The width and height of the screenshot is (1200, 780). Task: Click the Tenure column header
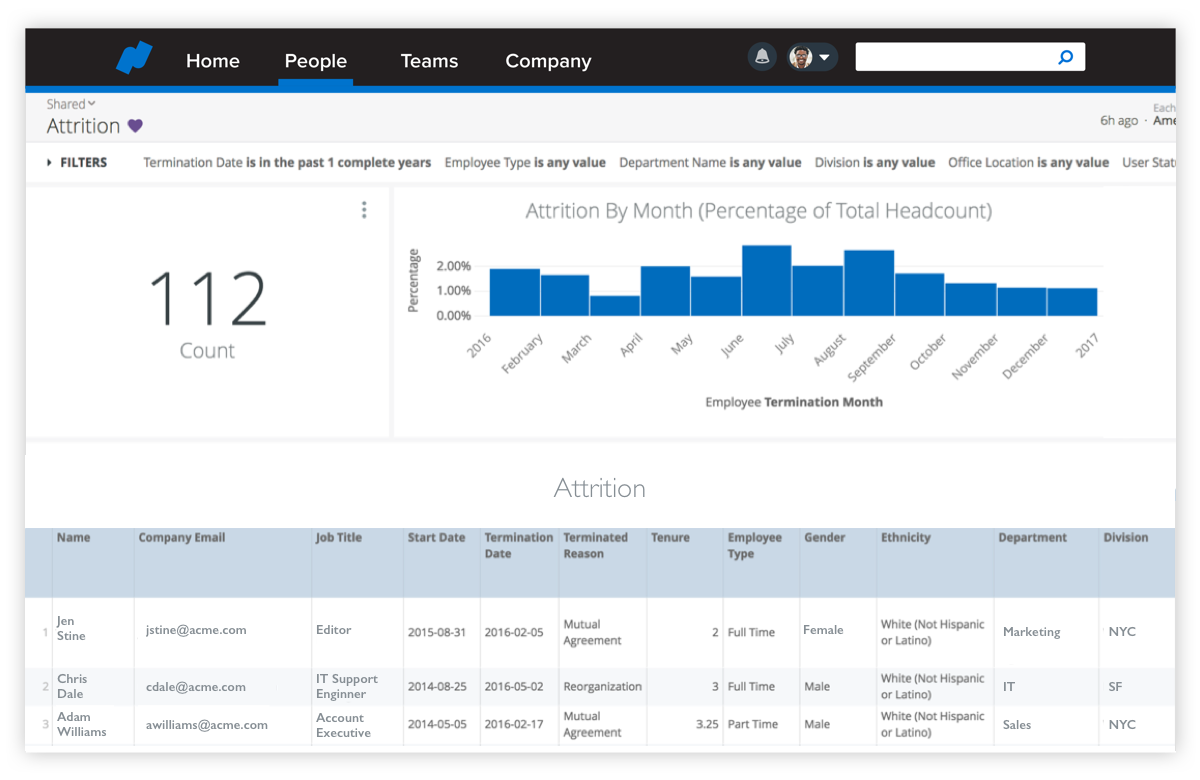tap(670, 538)
